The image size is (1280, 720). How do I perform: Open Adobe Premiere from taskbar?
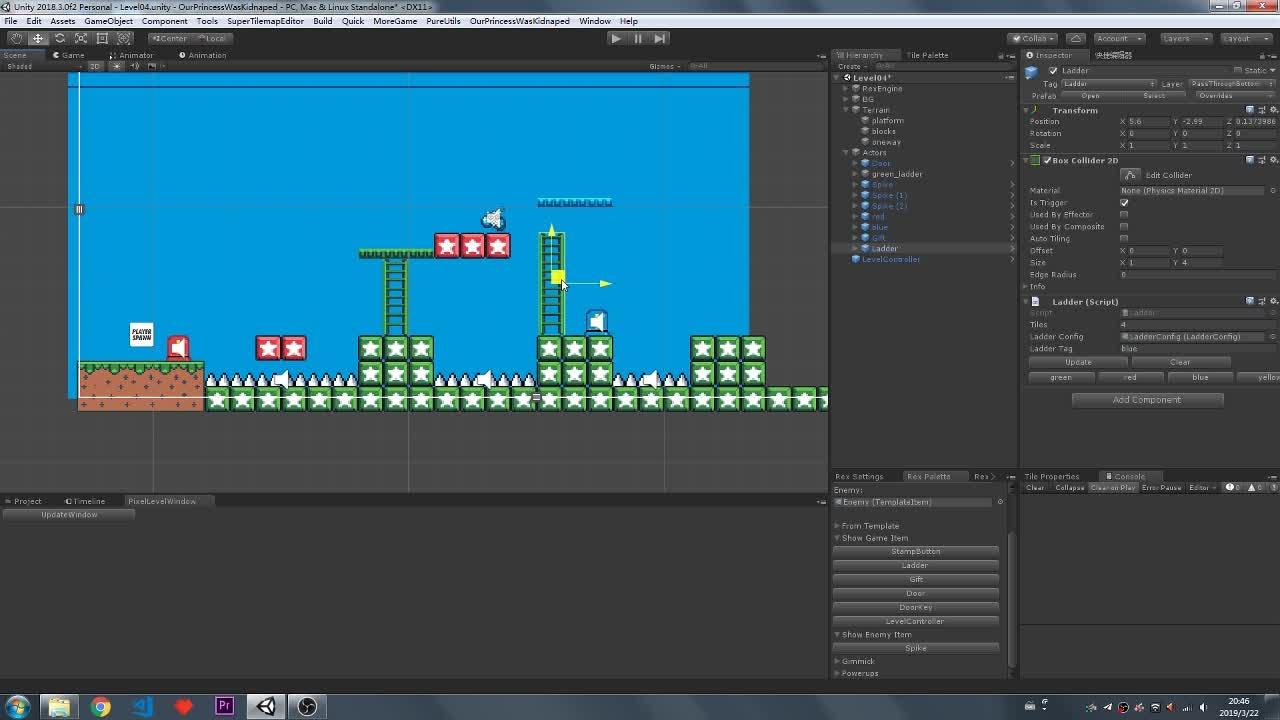click(x=224, y=707)
